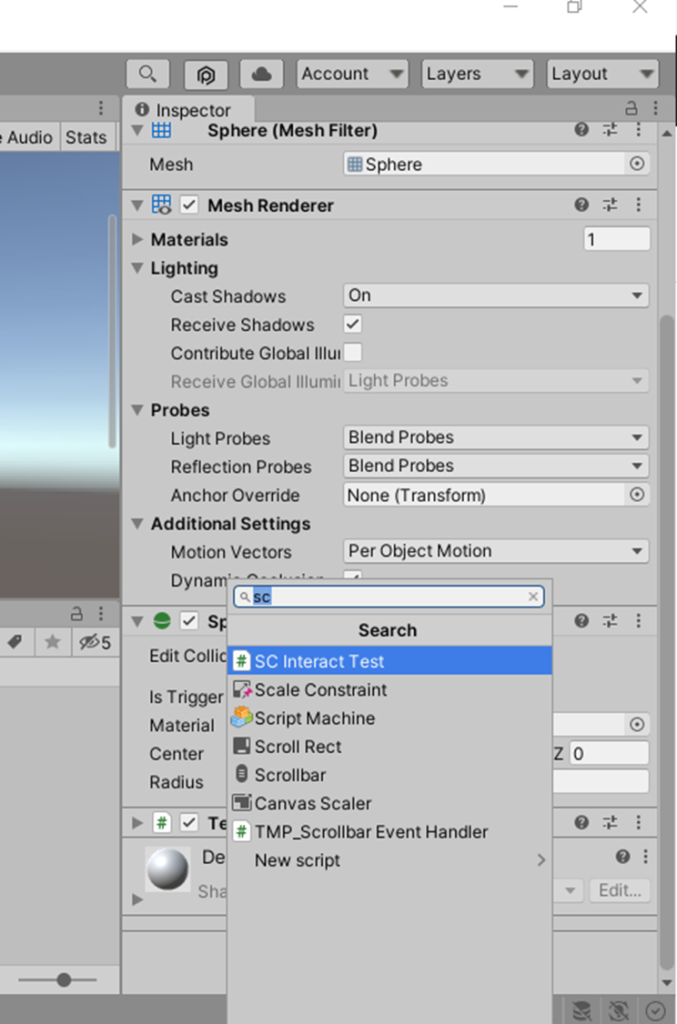The width and height of the screenshot is (677, 1024).
Task: Clear the component search field text
Action: pos(534,597)
